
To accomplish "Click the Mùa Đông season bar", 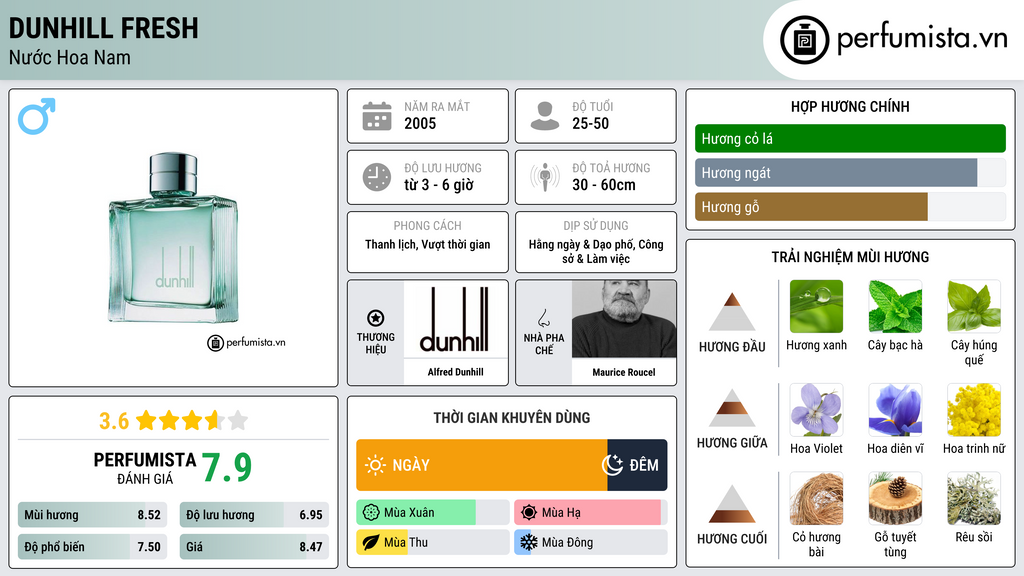I will [x=590, y=542].
